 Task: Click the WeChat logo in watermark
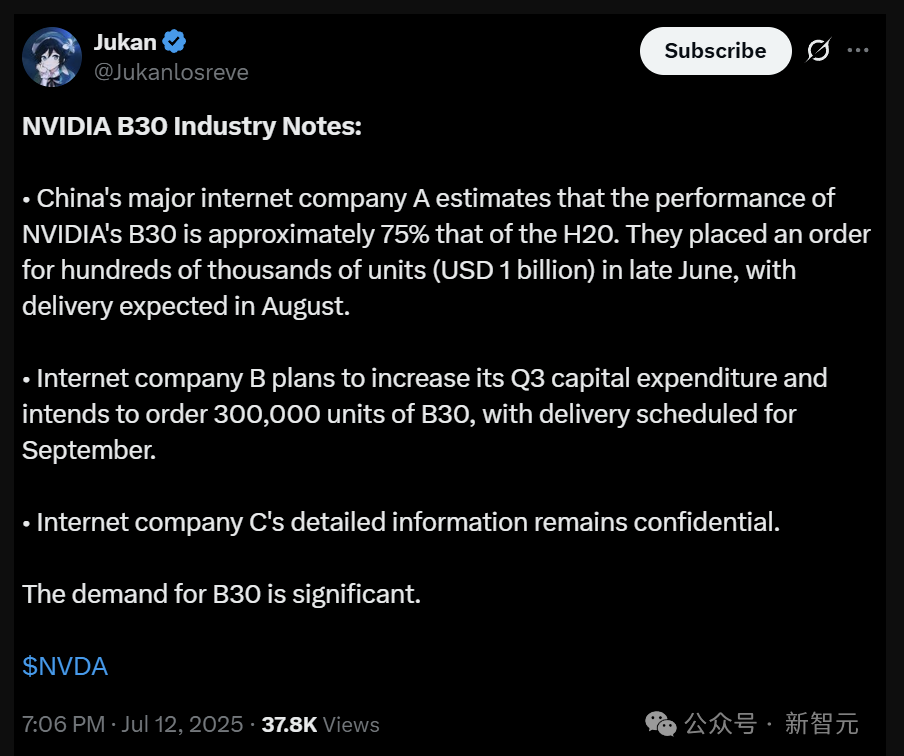660,723
